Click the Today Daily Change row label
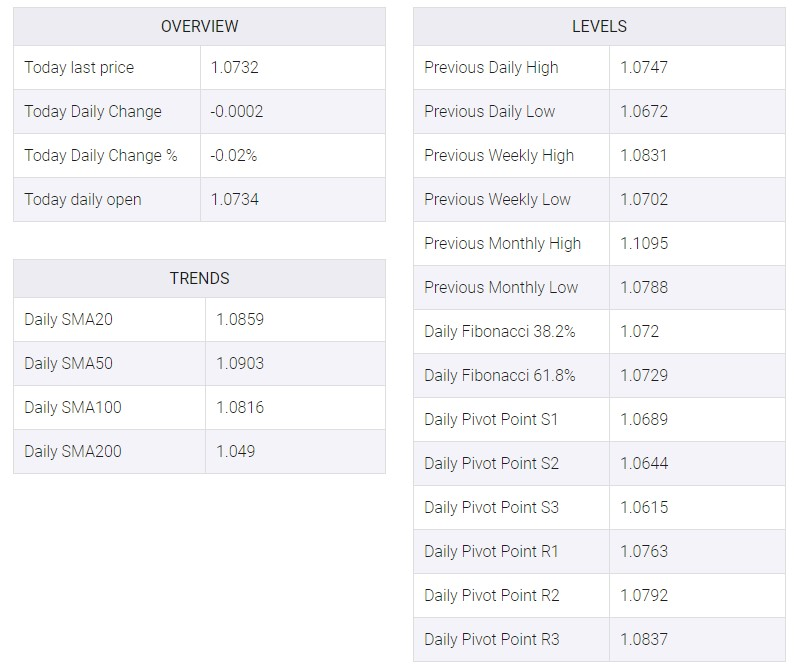 [93, 112]
